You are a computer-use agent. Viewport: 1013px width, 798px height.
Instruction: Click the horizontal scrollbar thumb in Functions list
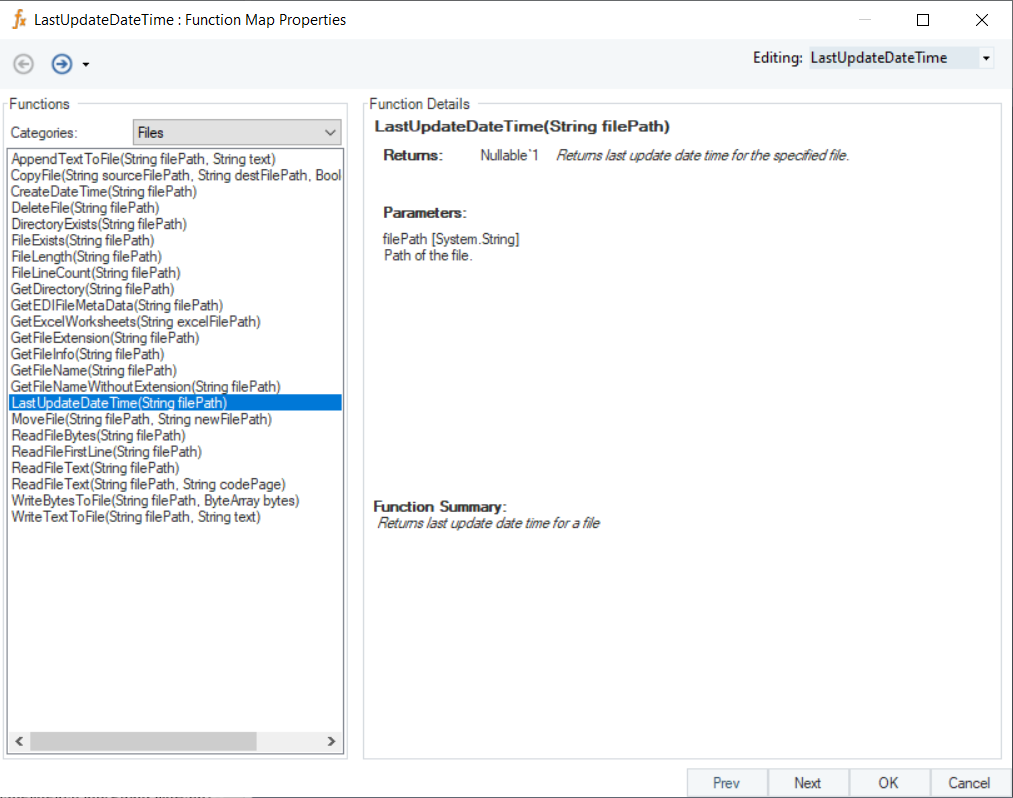(143, 741)
